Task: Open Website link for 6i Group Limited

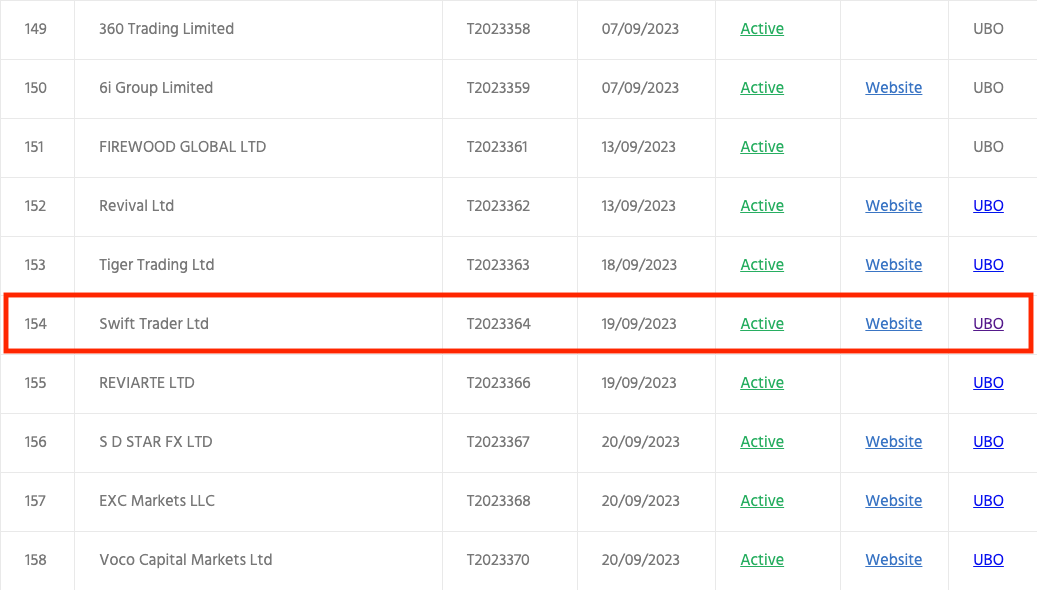Action: (893, 87)
